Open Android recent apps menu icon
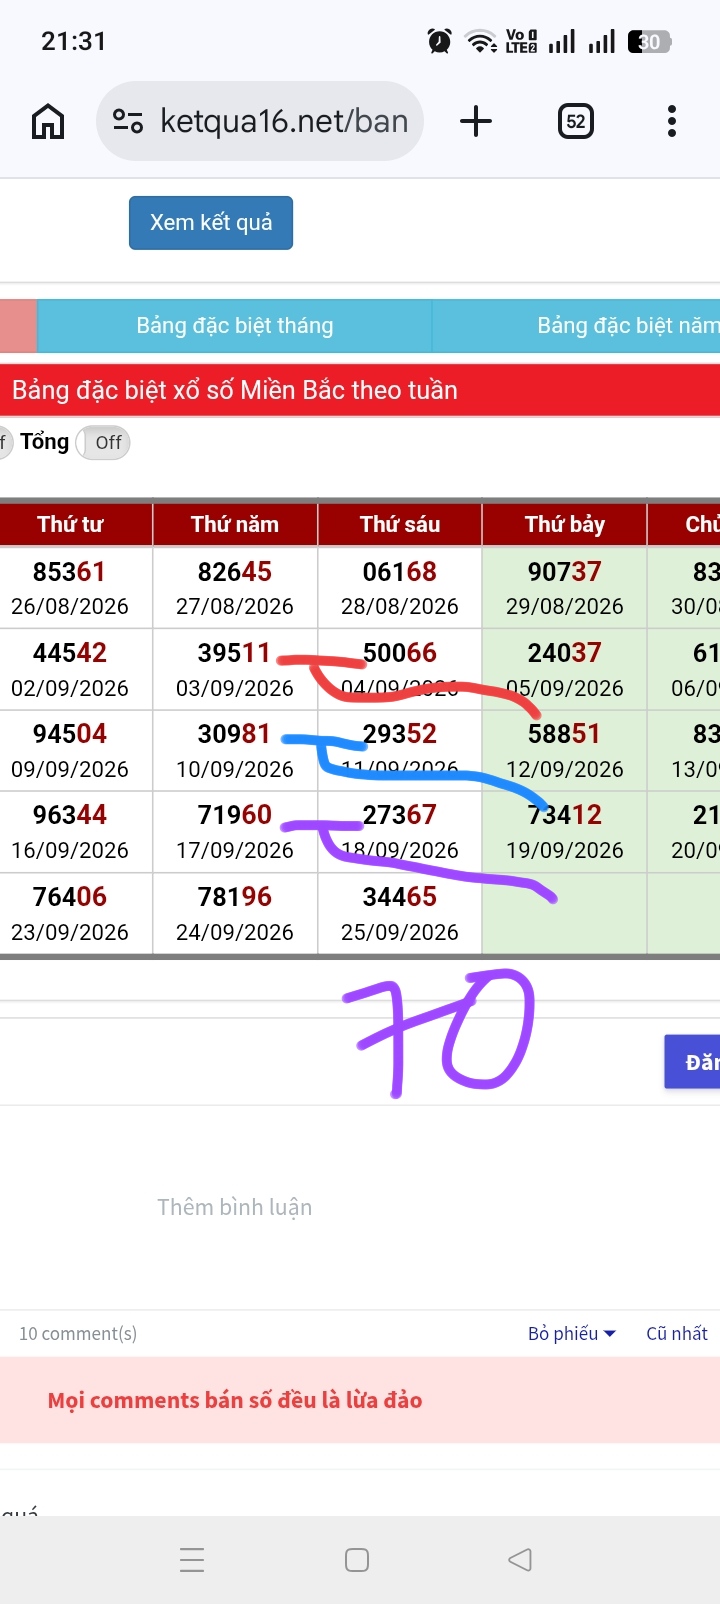 (x=192, y=1560)
